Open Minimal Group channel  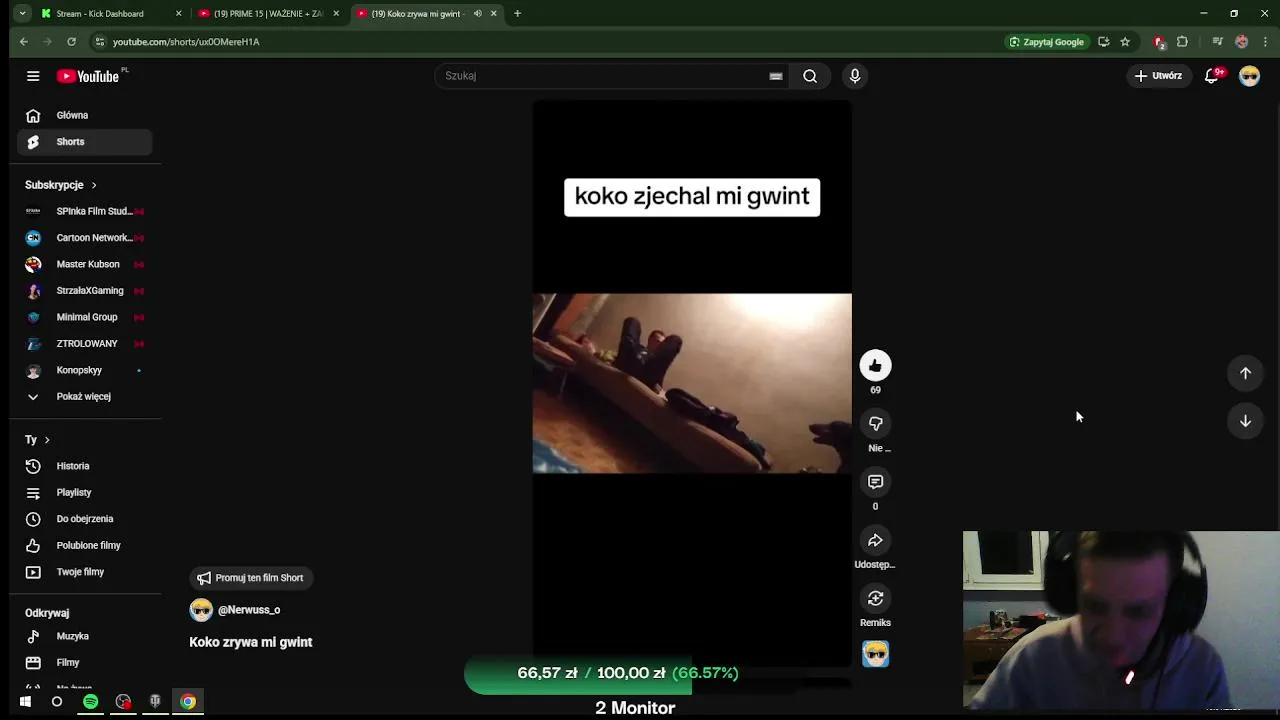pyautogui.click(x=84, y=317)
